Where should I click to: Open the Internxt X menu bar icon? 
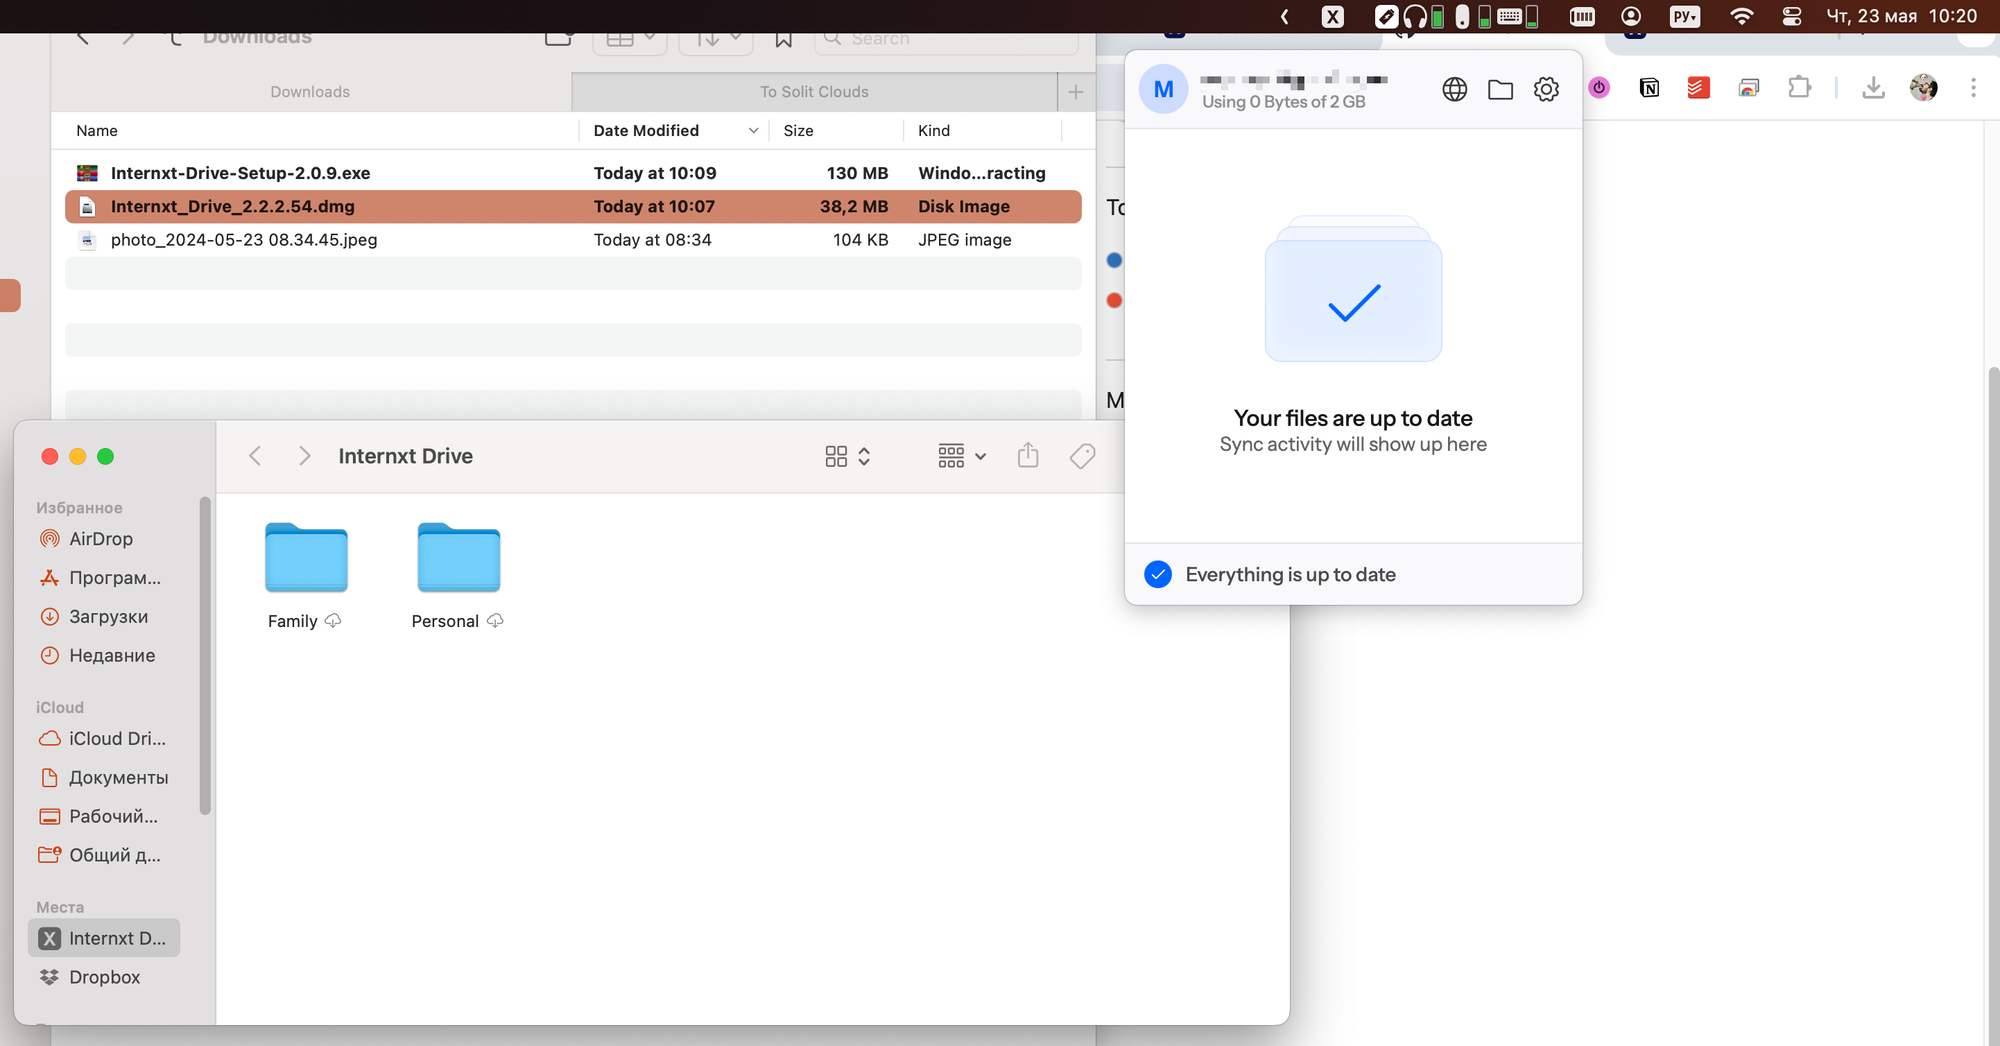click(x=1332, y=16)
